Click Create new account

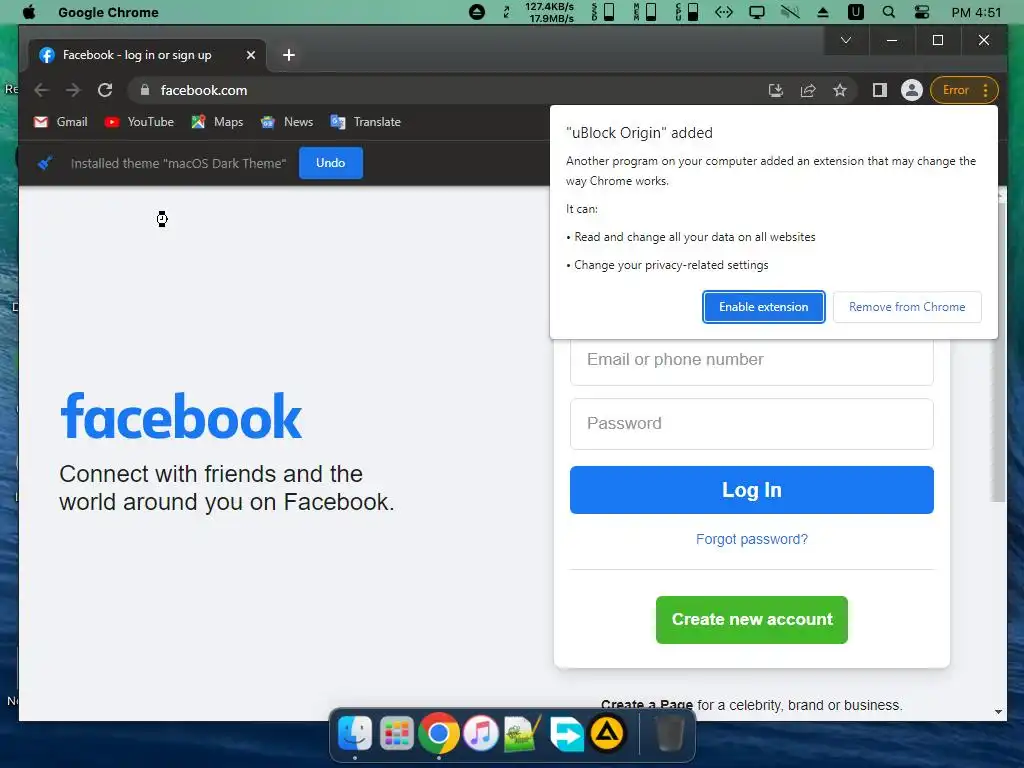[x=752, y=620]
